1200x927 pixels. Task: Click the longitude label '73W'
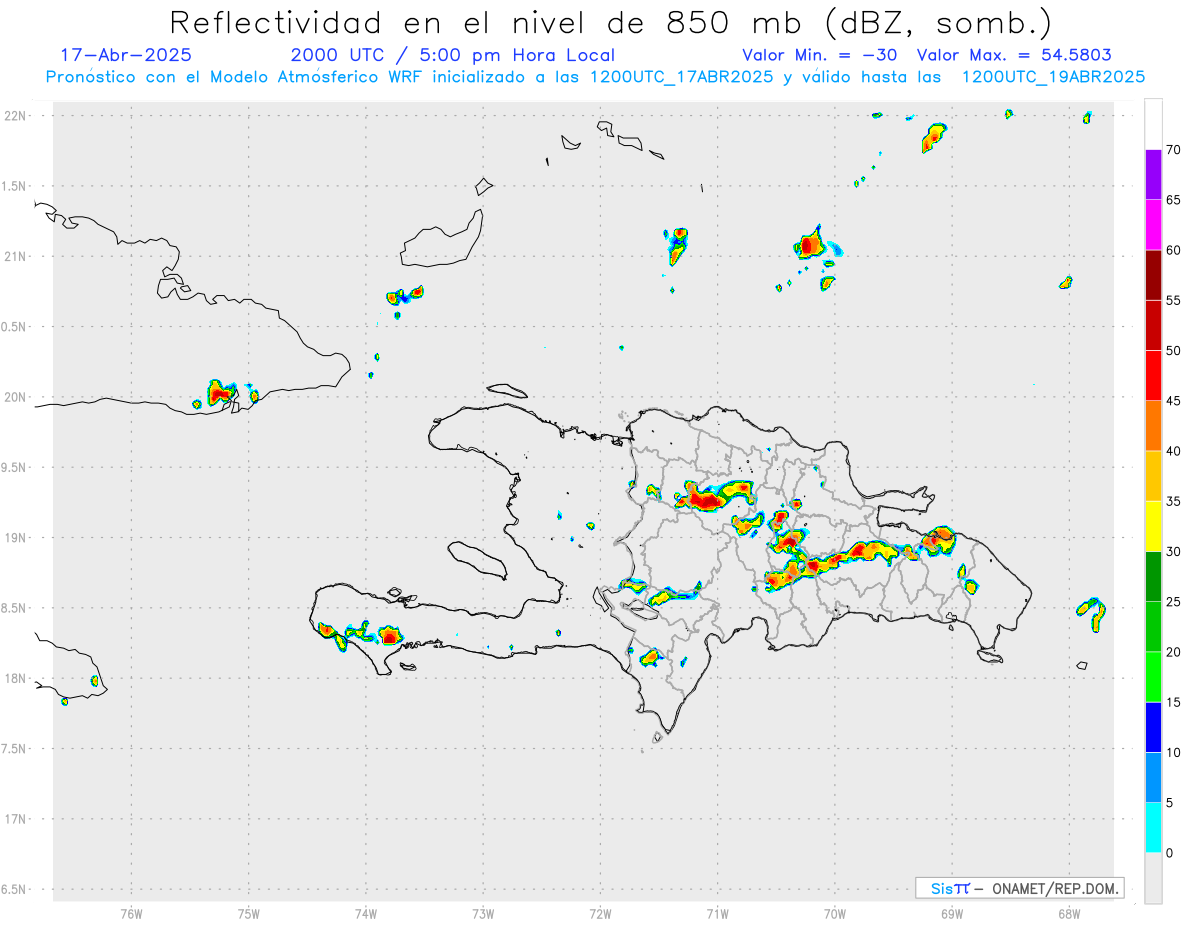click(x=483, y=914)
